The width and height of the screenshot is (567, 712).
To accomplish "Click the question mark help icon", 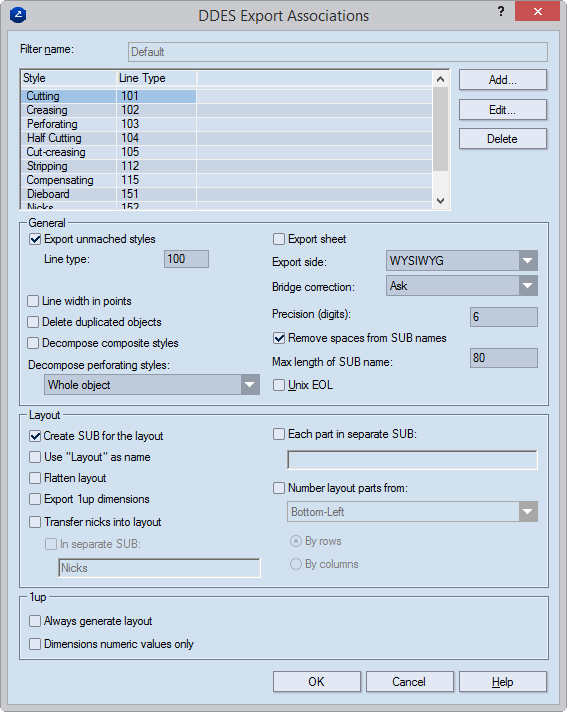I will (501, 11).
